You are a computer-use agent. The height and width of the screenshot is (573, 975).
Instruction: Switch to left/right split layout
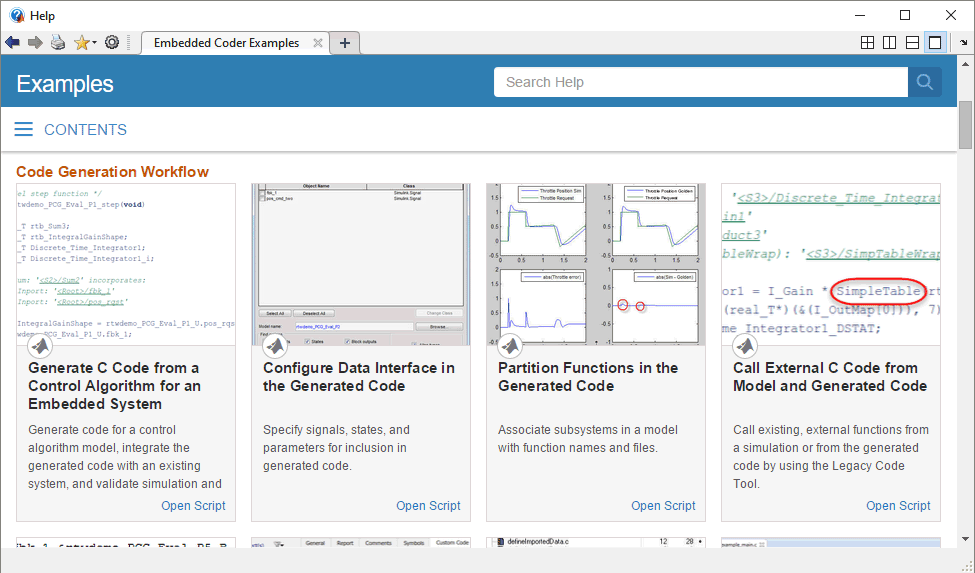(x=890, y=43)
